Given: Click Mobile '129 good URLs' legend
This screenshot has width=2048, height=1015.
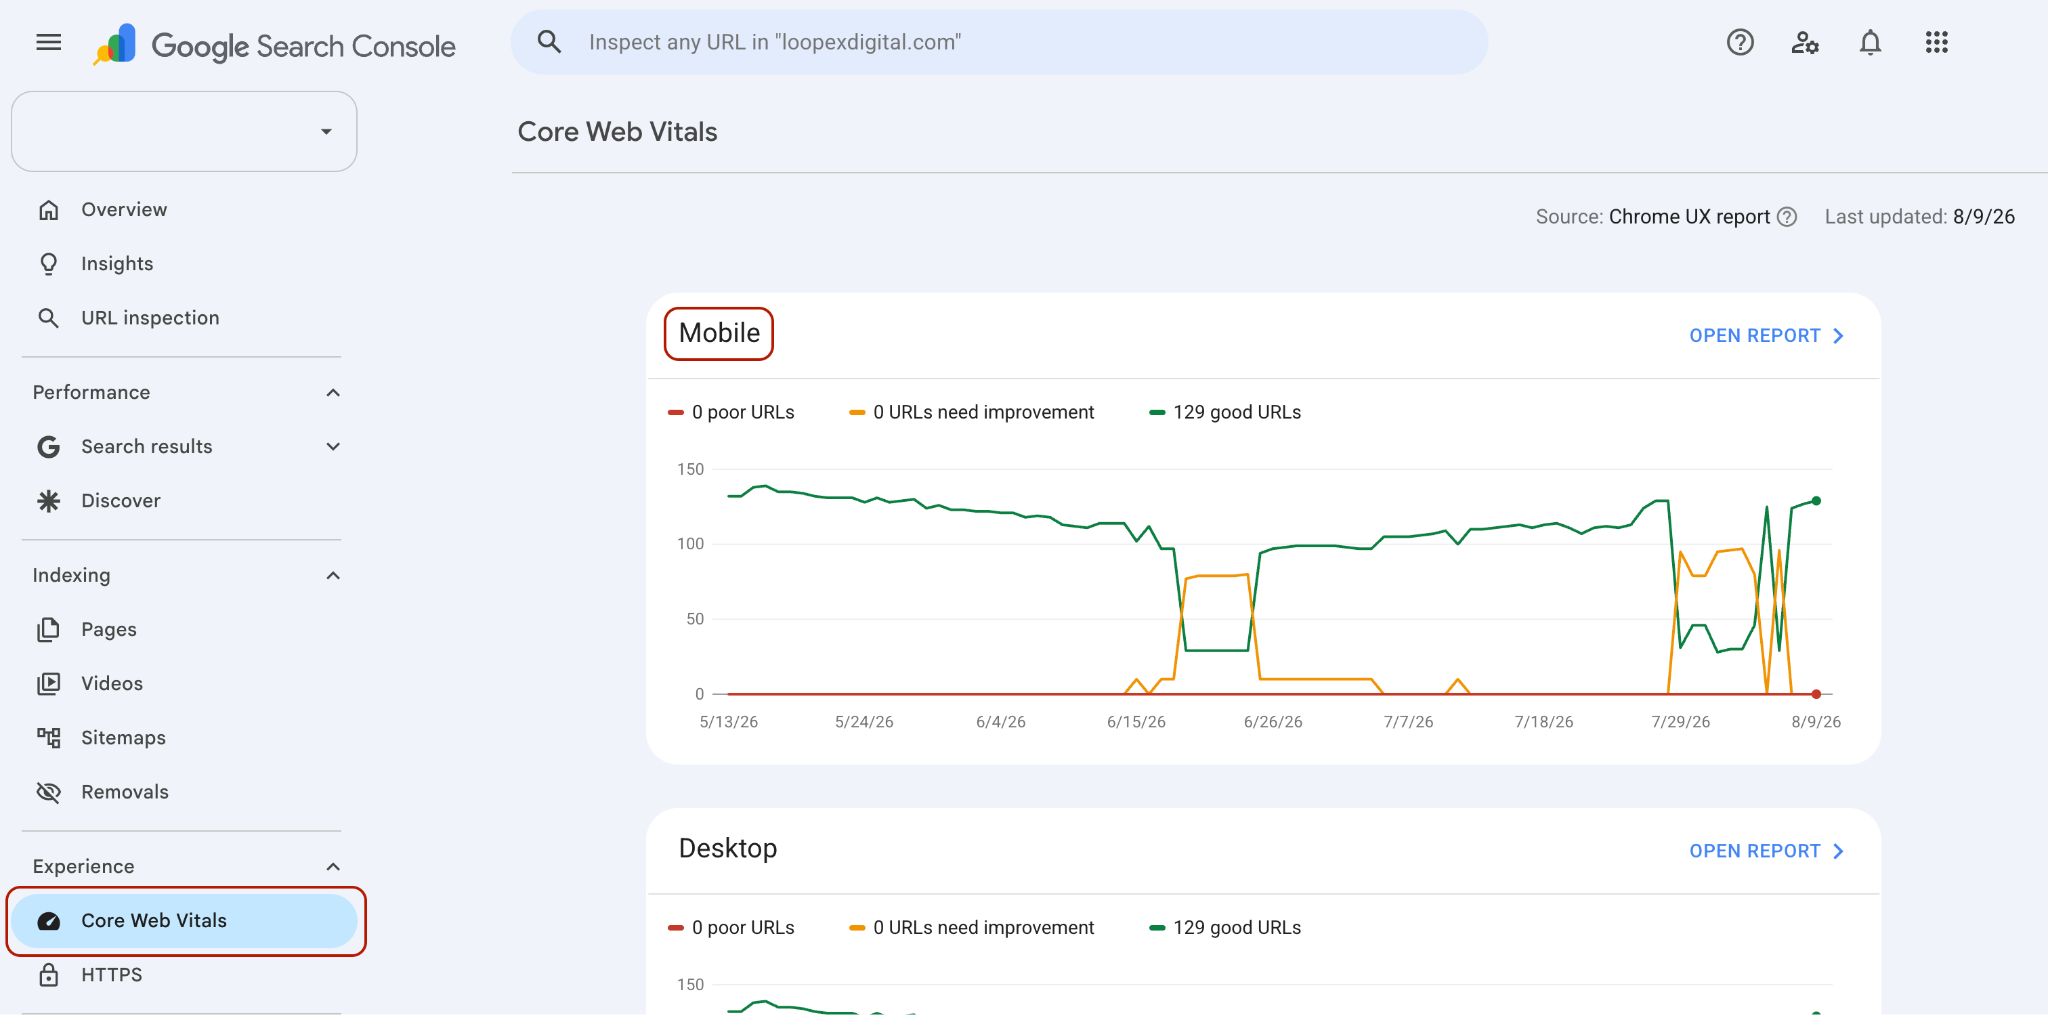Looking at the screenshot, I should pos(1225,412).
